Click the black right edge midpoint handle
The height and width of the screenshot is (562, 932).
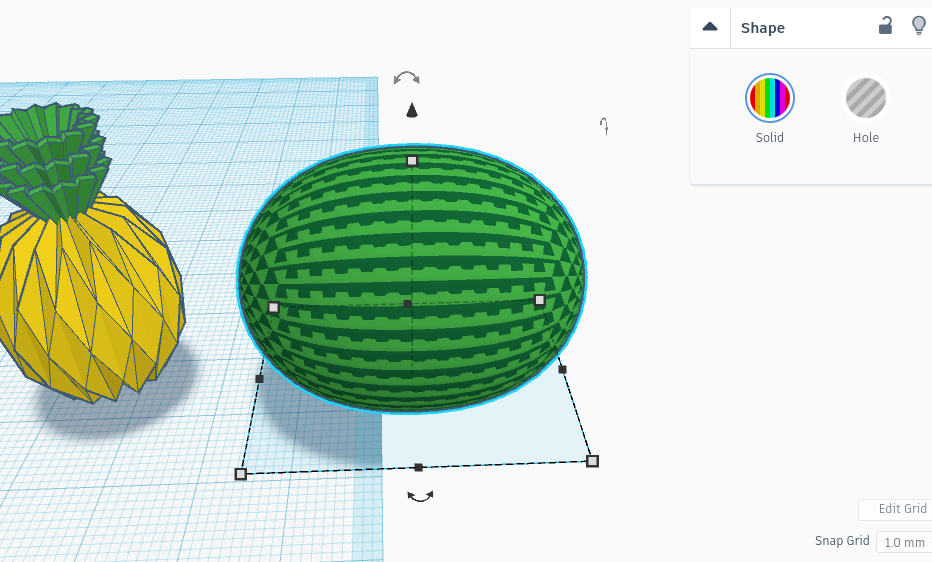pyautogui.click(x=563, y=370)
